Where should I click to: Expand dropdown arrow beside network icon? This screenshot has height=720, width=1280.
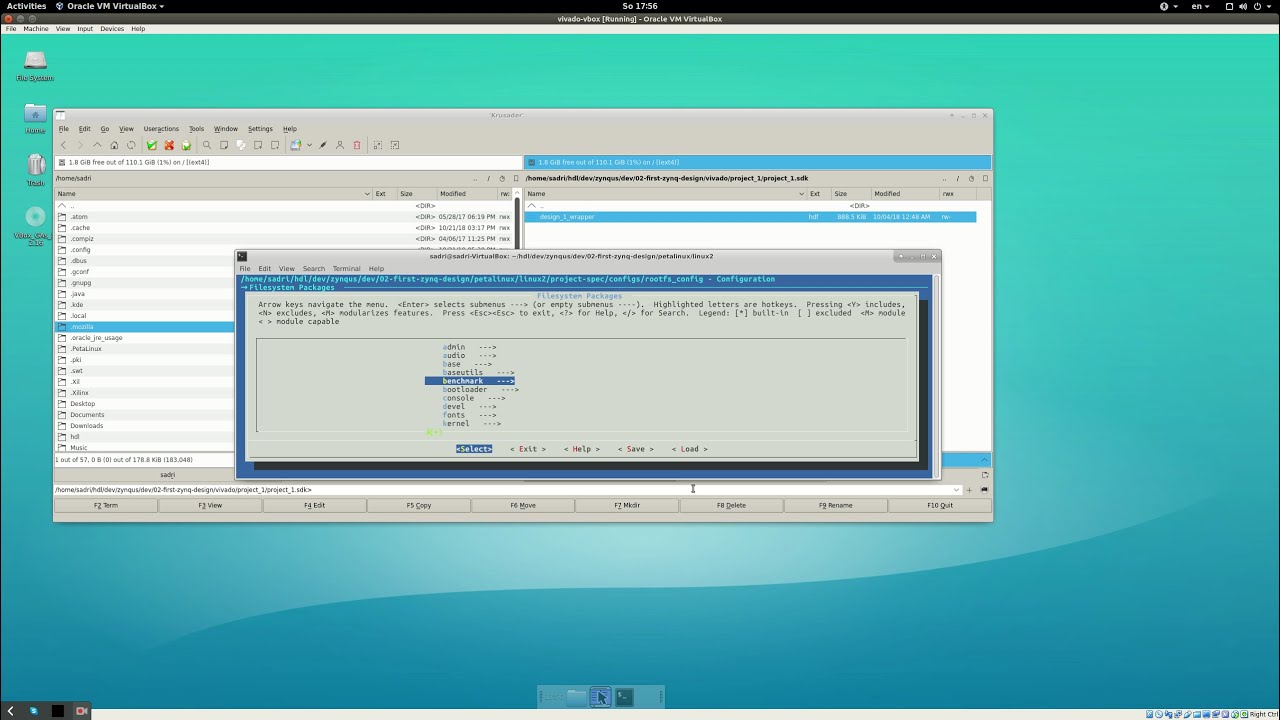[309, 145]
